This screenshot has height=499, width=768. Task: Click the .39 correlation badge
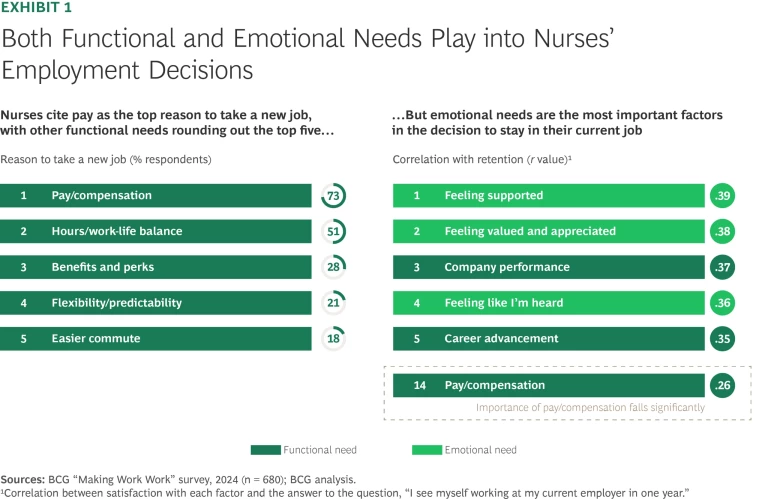(722, 196)
